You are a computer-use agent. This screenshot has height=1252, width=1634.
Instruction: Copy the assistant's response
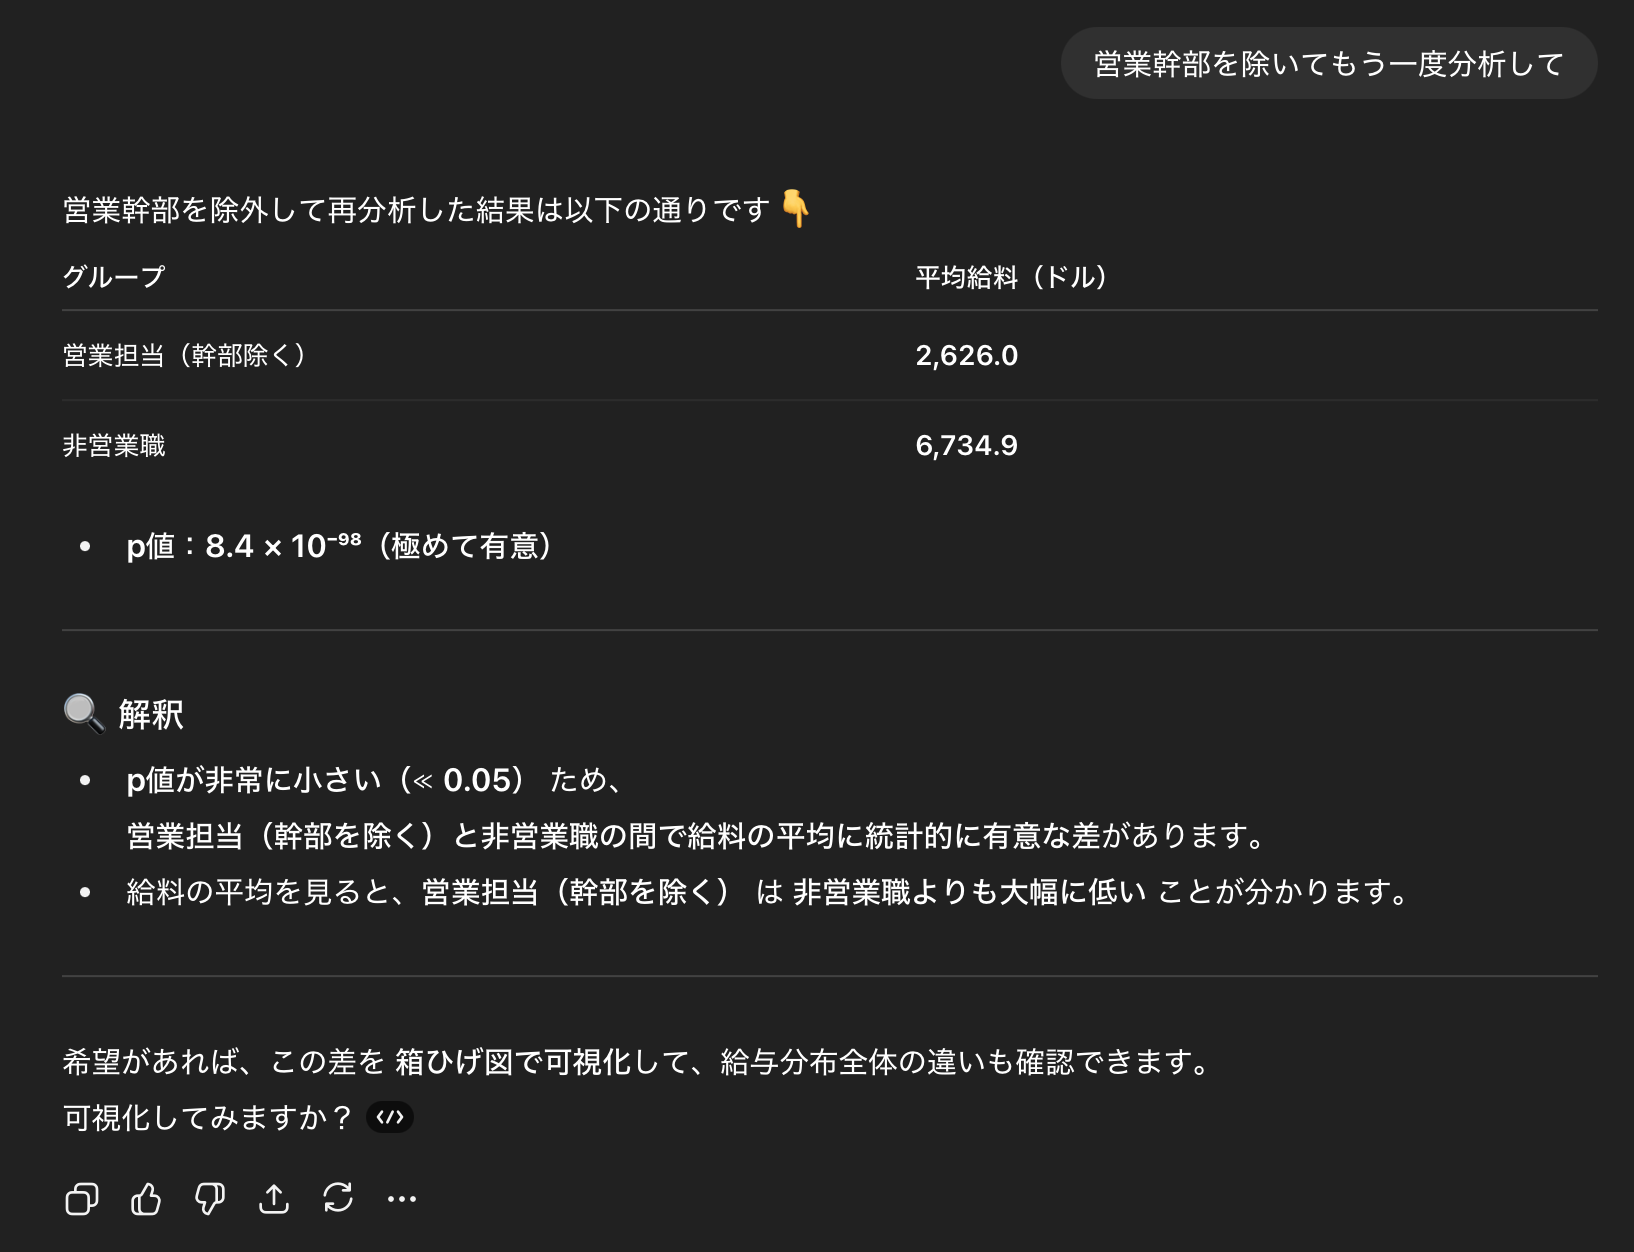click(x=81, y=1198)
